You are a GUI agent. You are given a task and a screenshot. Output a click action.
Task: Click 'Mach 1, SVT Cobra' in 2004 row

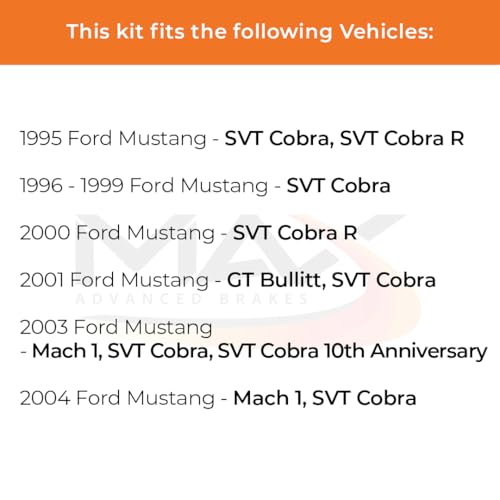(x=325, y=398)
